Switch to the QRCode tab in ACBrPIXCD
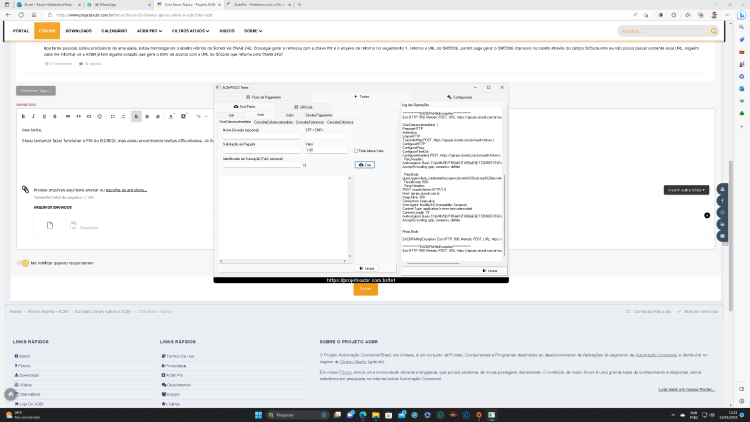750x422 pixels. 304,107
